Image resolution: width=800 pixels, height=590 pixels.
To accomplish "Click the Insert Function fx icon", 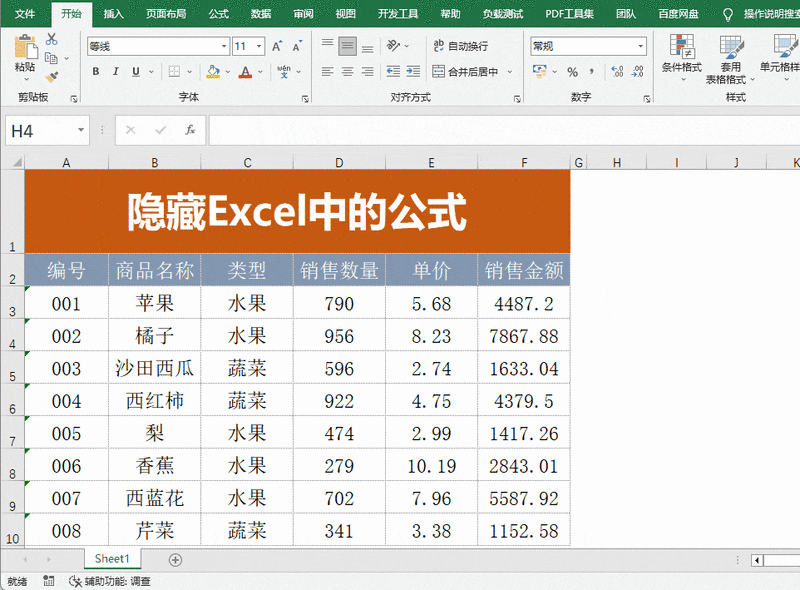I will (190, 130).
